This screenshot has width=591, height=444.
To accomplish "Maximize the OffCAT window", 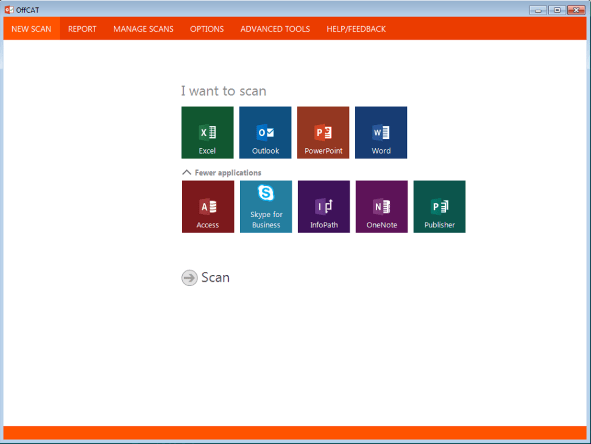I will [x=557, y=10].
